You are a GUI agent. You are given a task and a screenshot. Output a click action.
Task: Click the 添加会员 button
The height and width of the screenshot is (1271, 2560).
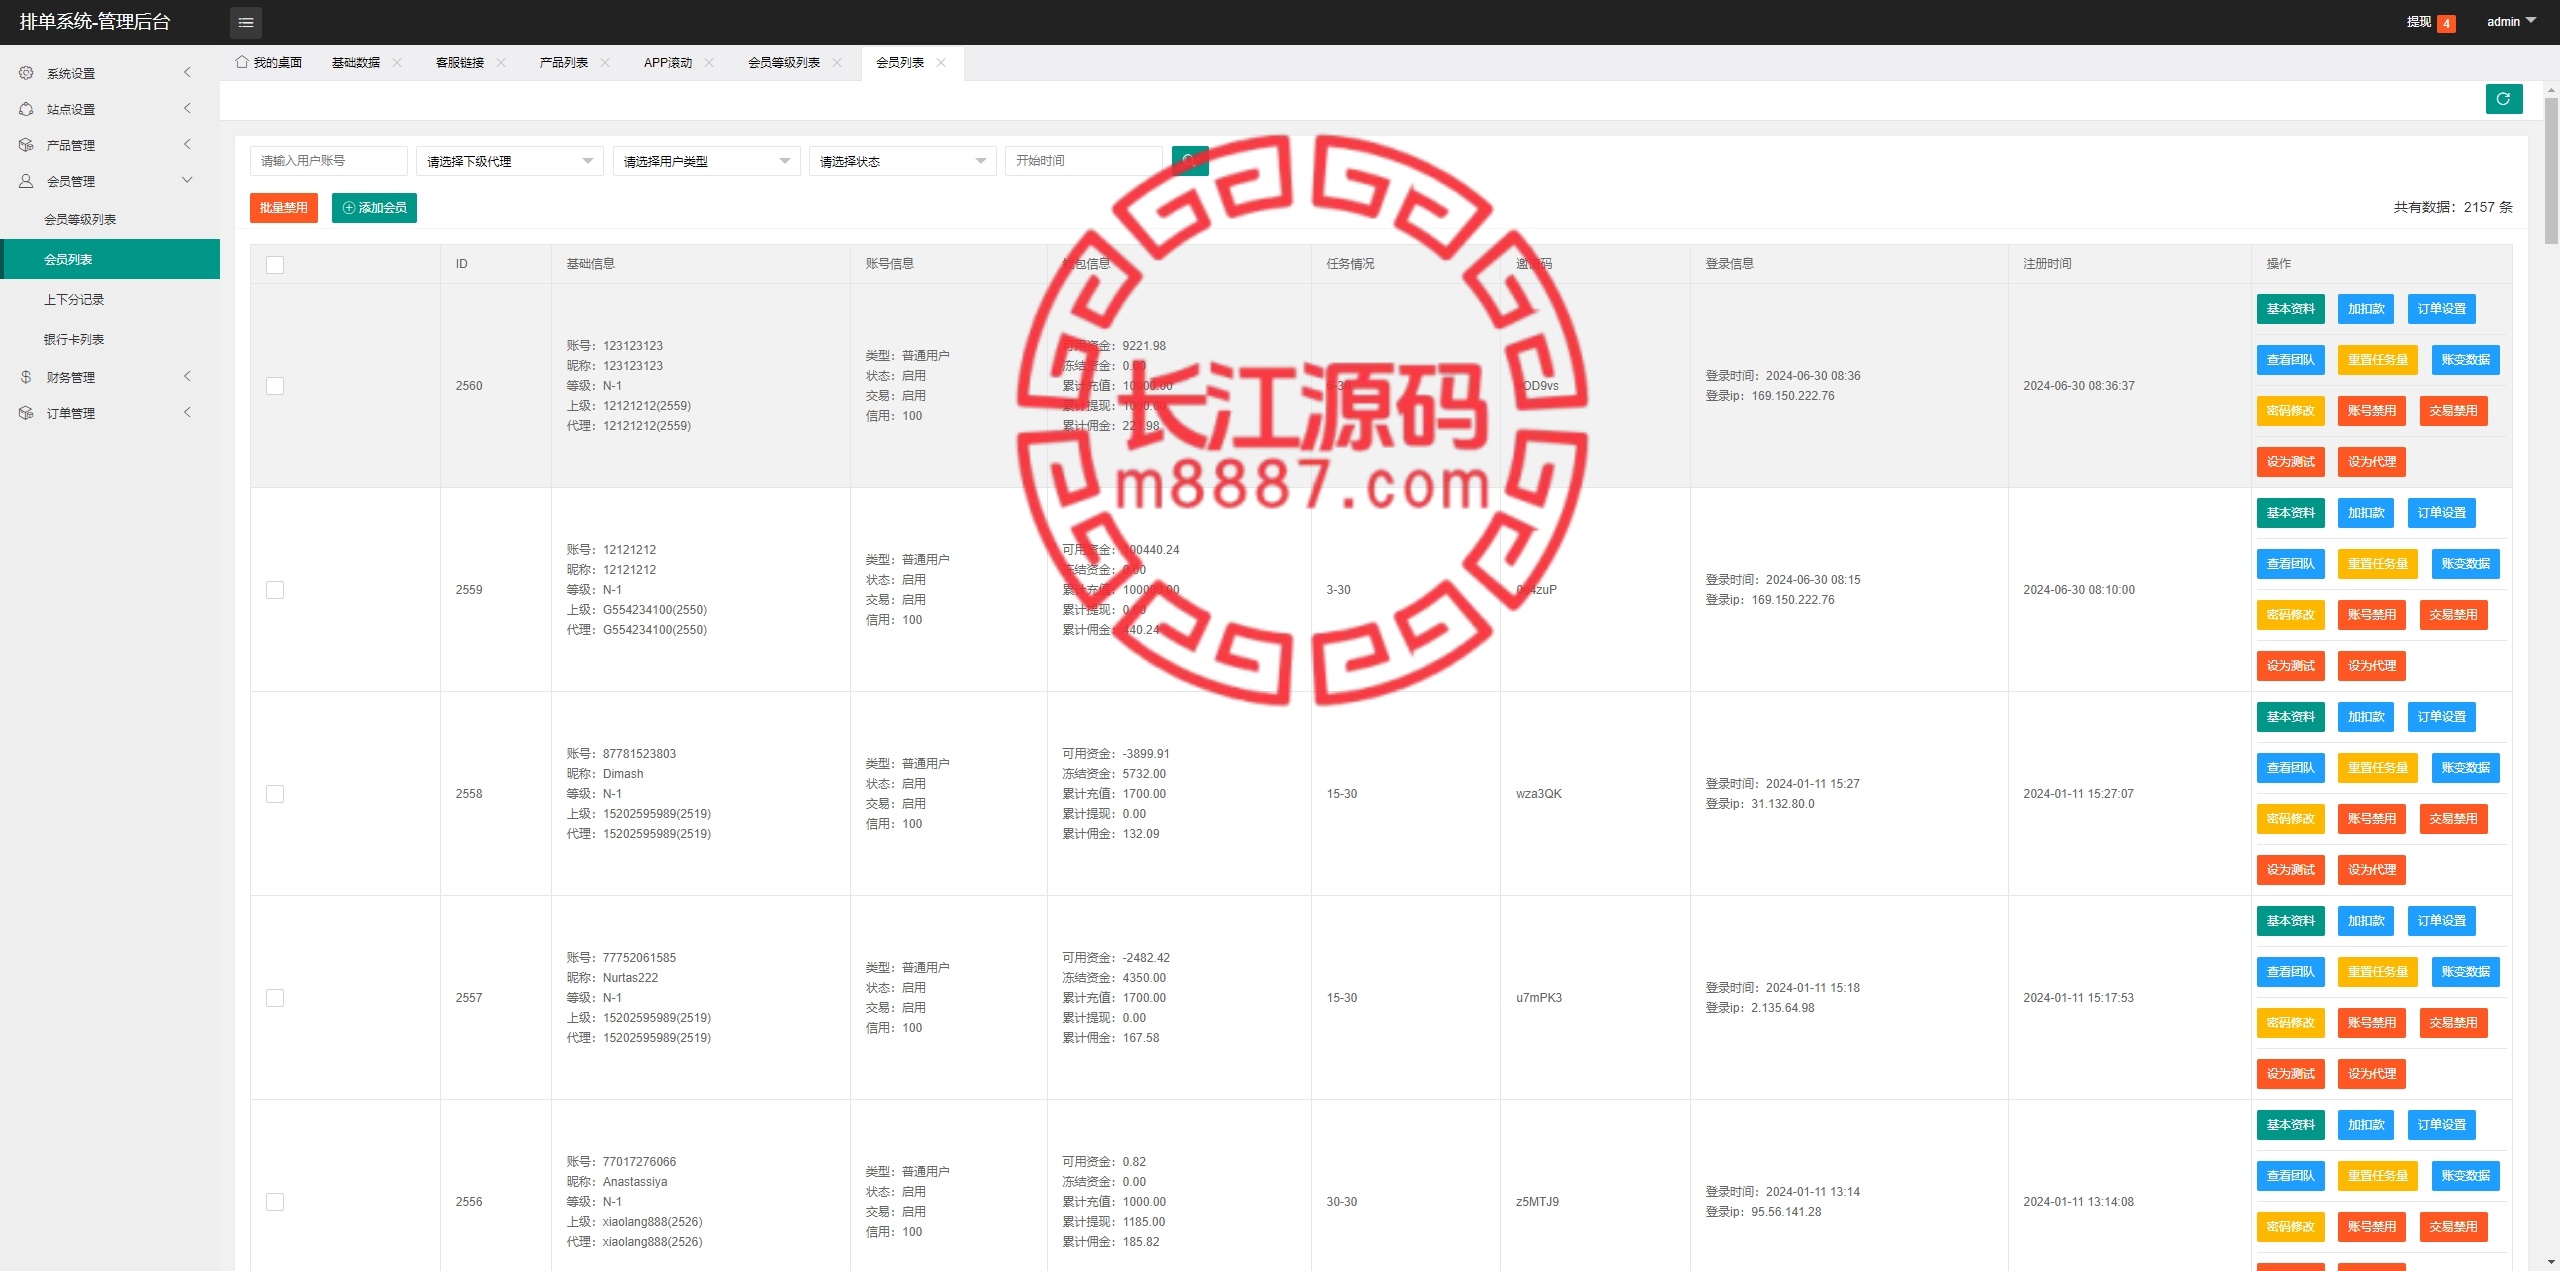374,208
